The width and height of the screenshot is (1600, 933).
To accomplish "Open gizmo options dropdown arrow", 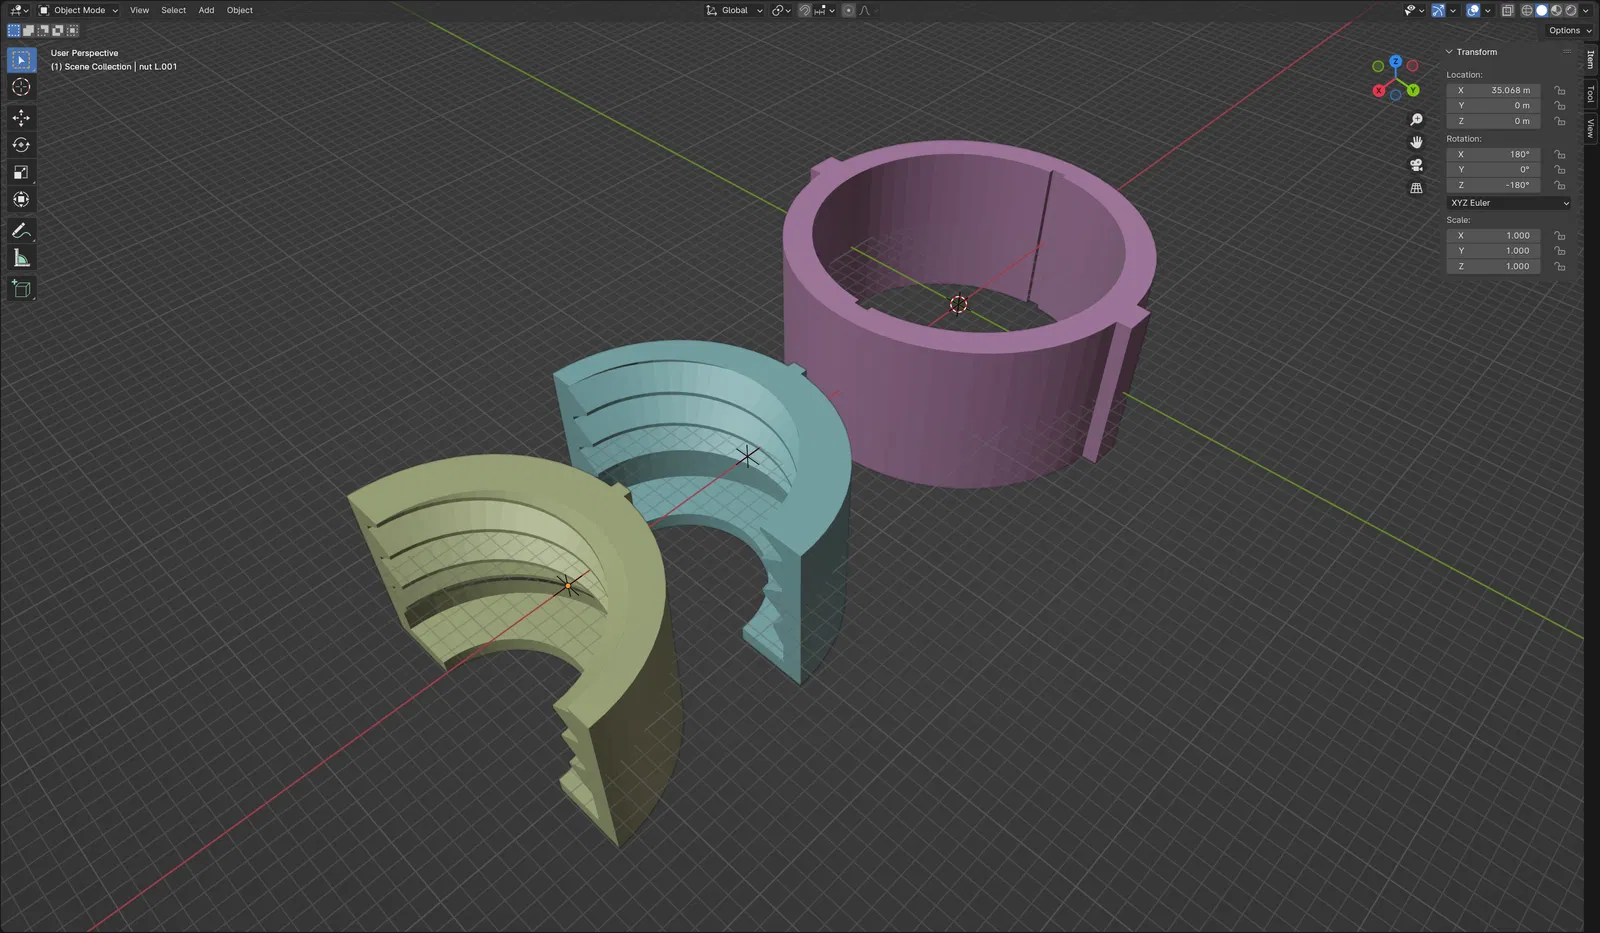I will click(x=1452, y=10).
